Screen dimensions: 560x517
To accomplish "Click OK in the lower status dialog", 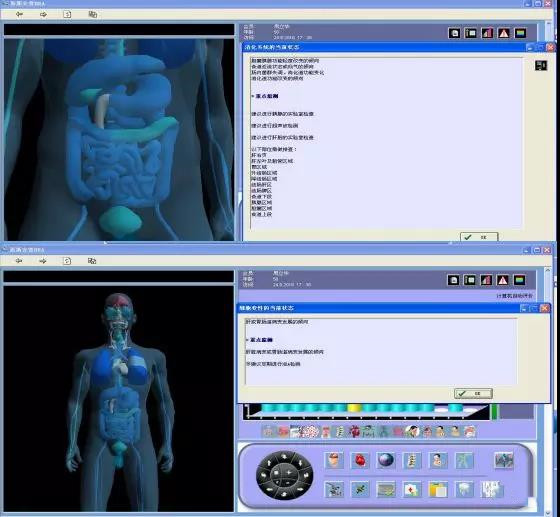I will tap(473, 393).
